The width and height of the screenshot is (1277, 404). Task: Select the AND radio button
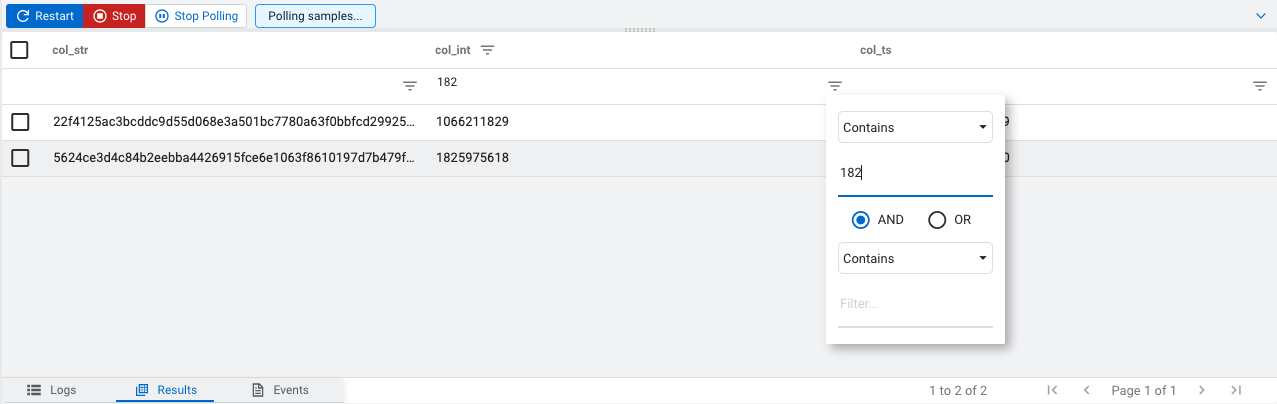860,220
